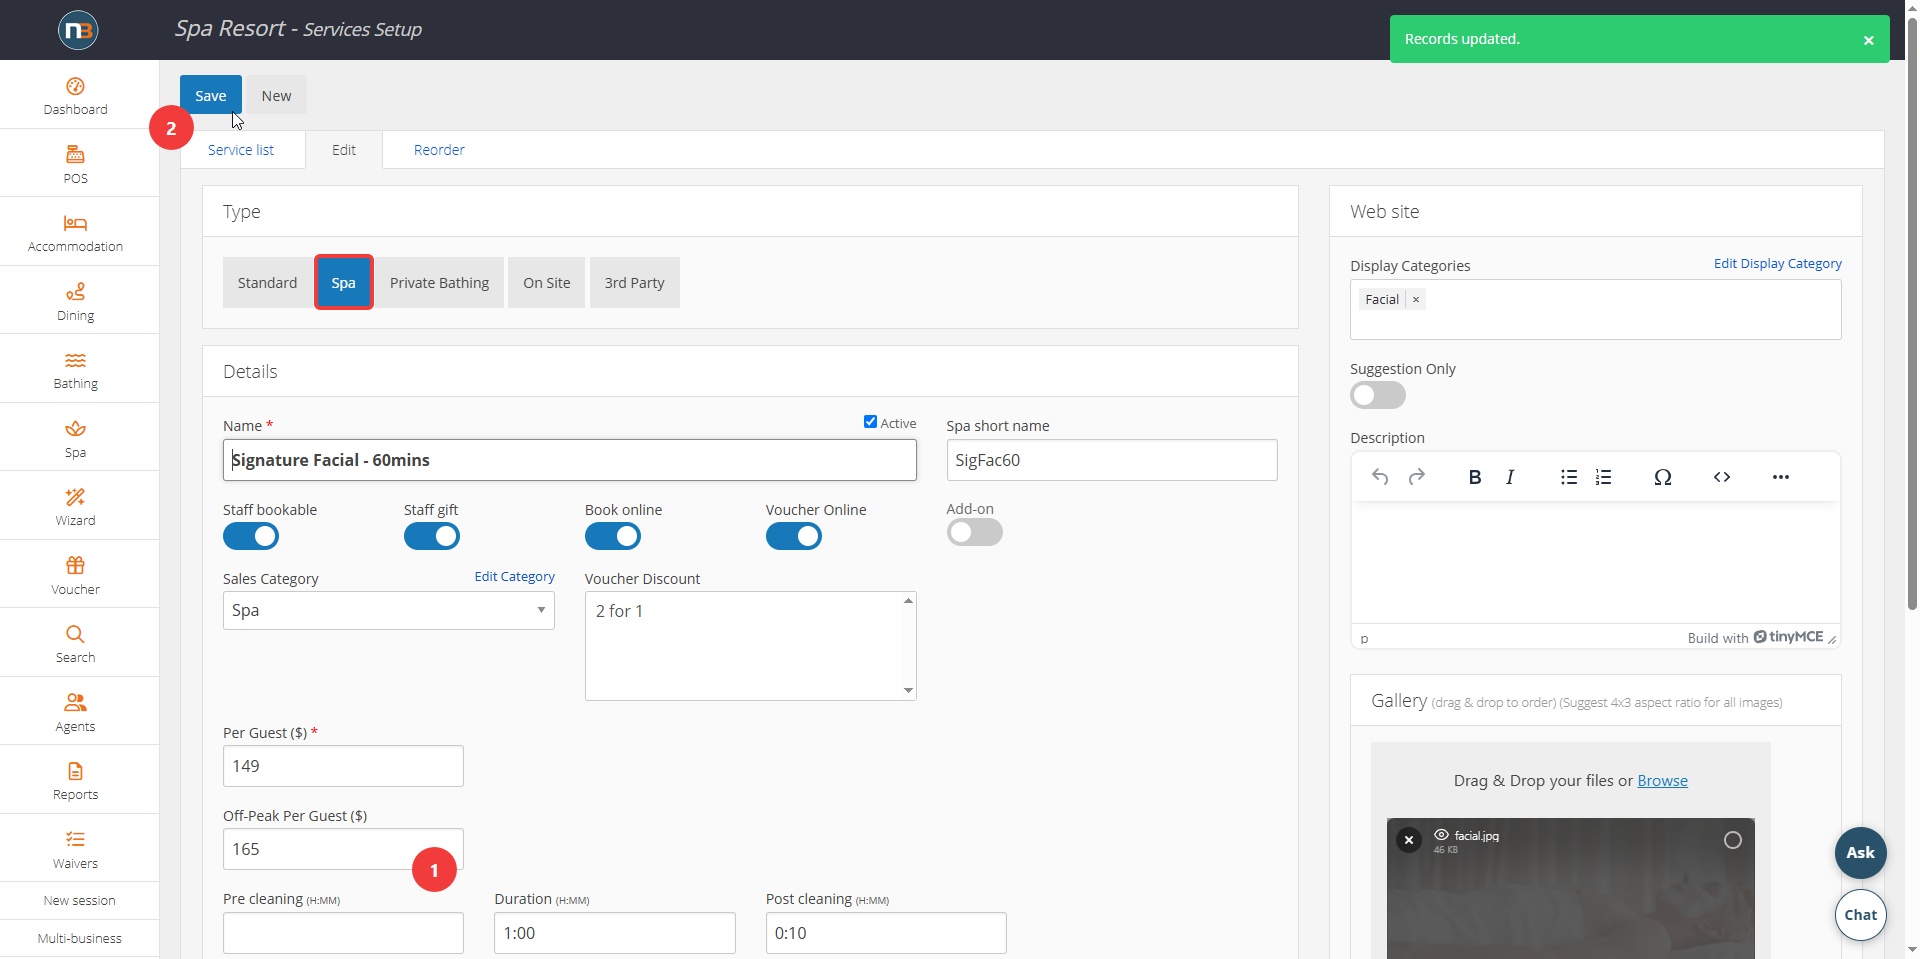The height and width of the screenshot is (959, 1920).
Task: Focus the Duration field
Action: [615, 933]
